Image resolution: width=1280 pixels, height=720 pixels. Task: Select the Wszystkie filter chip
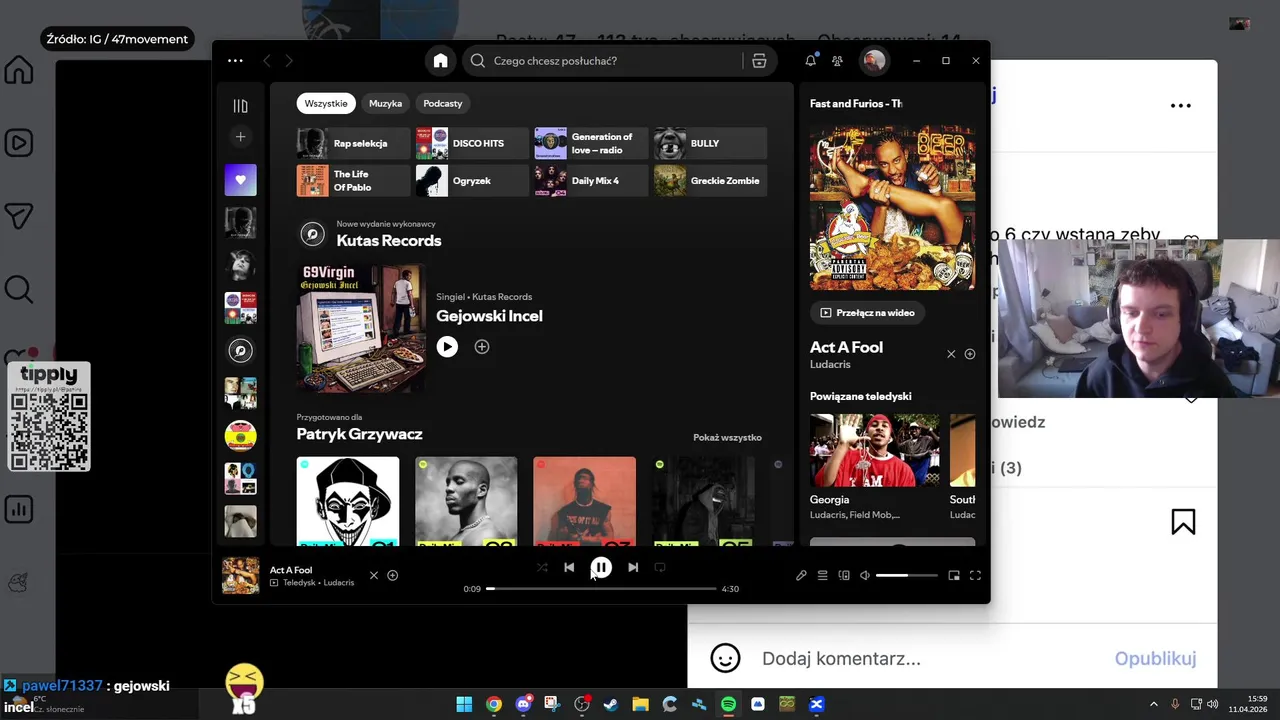click(326, 103)
